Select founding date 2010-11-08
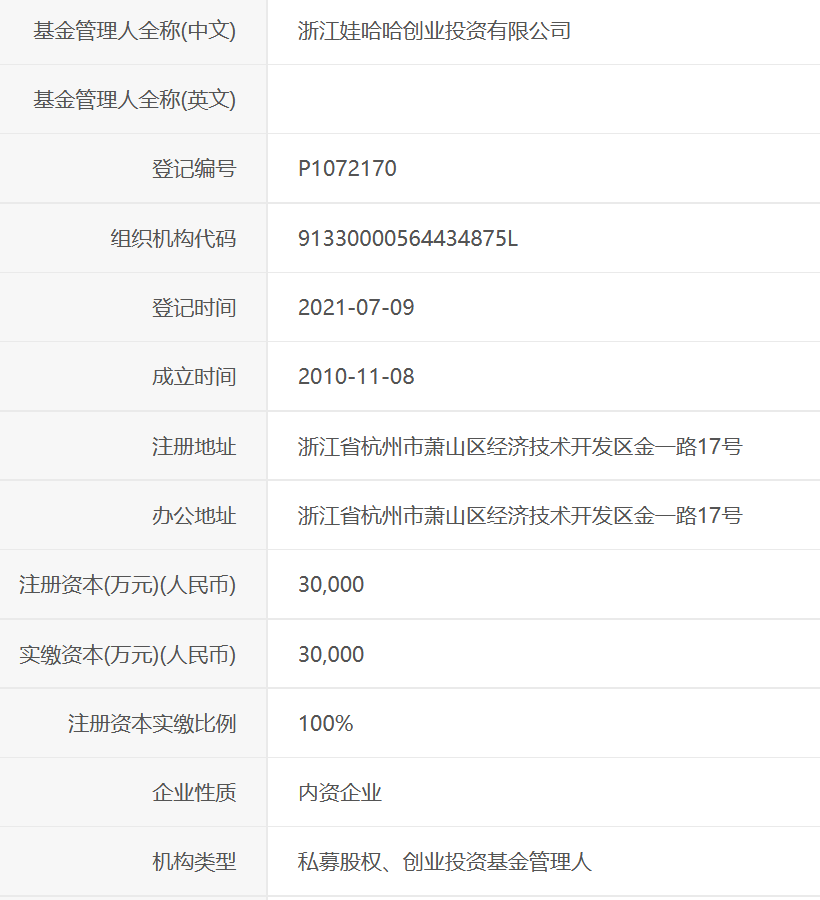The width and height of the screenshot is (820, 900). 356,377
